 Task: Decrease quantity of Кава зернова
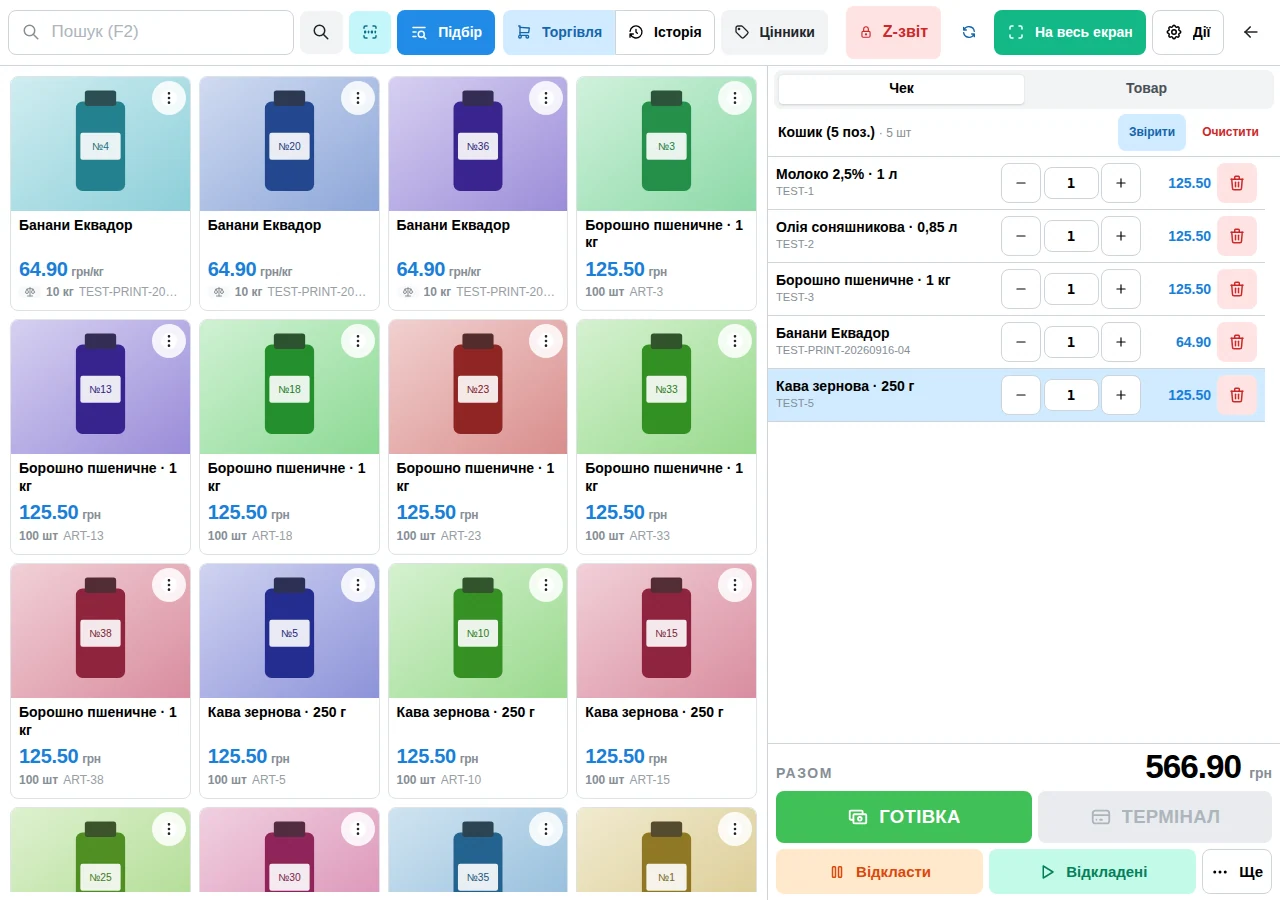tap(1021, 395)
